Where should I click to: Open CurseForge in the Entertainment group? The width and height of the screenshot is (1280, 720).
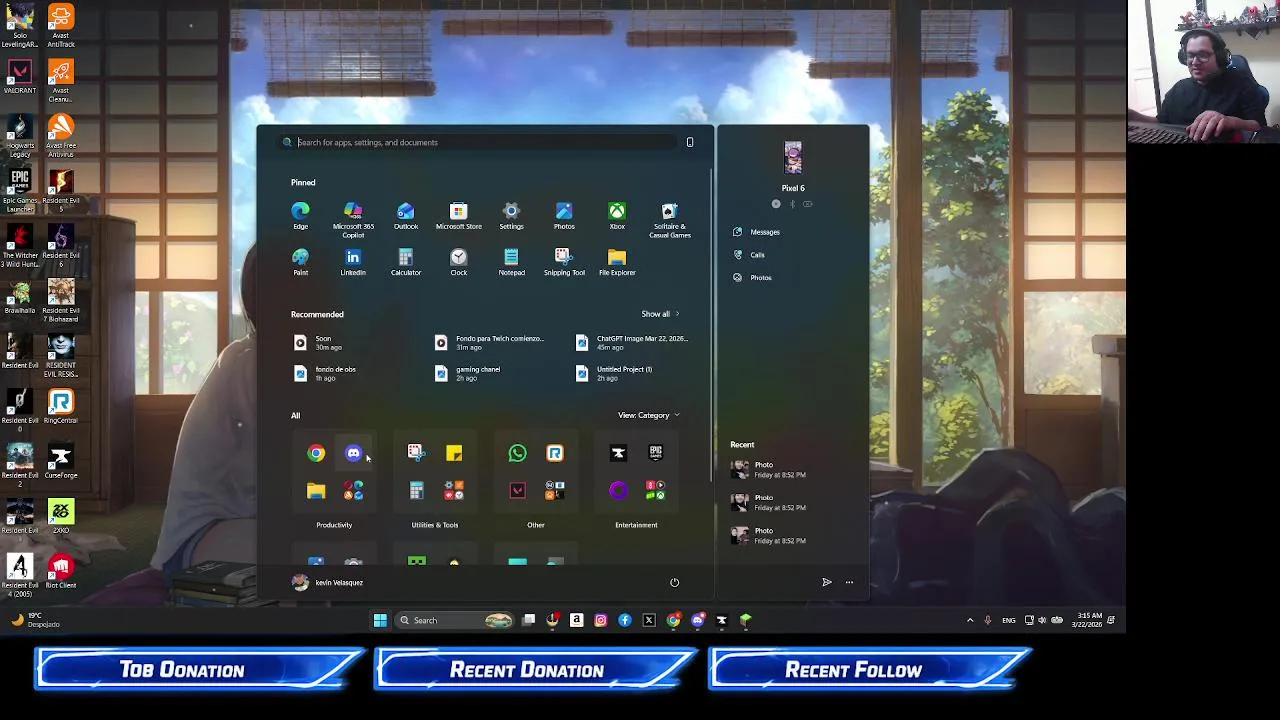click(x=618, y=454)
